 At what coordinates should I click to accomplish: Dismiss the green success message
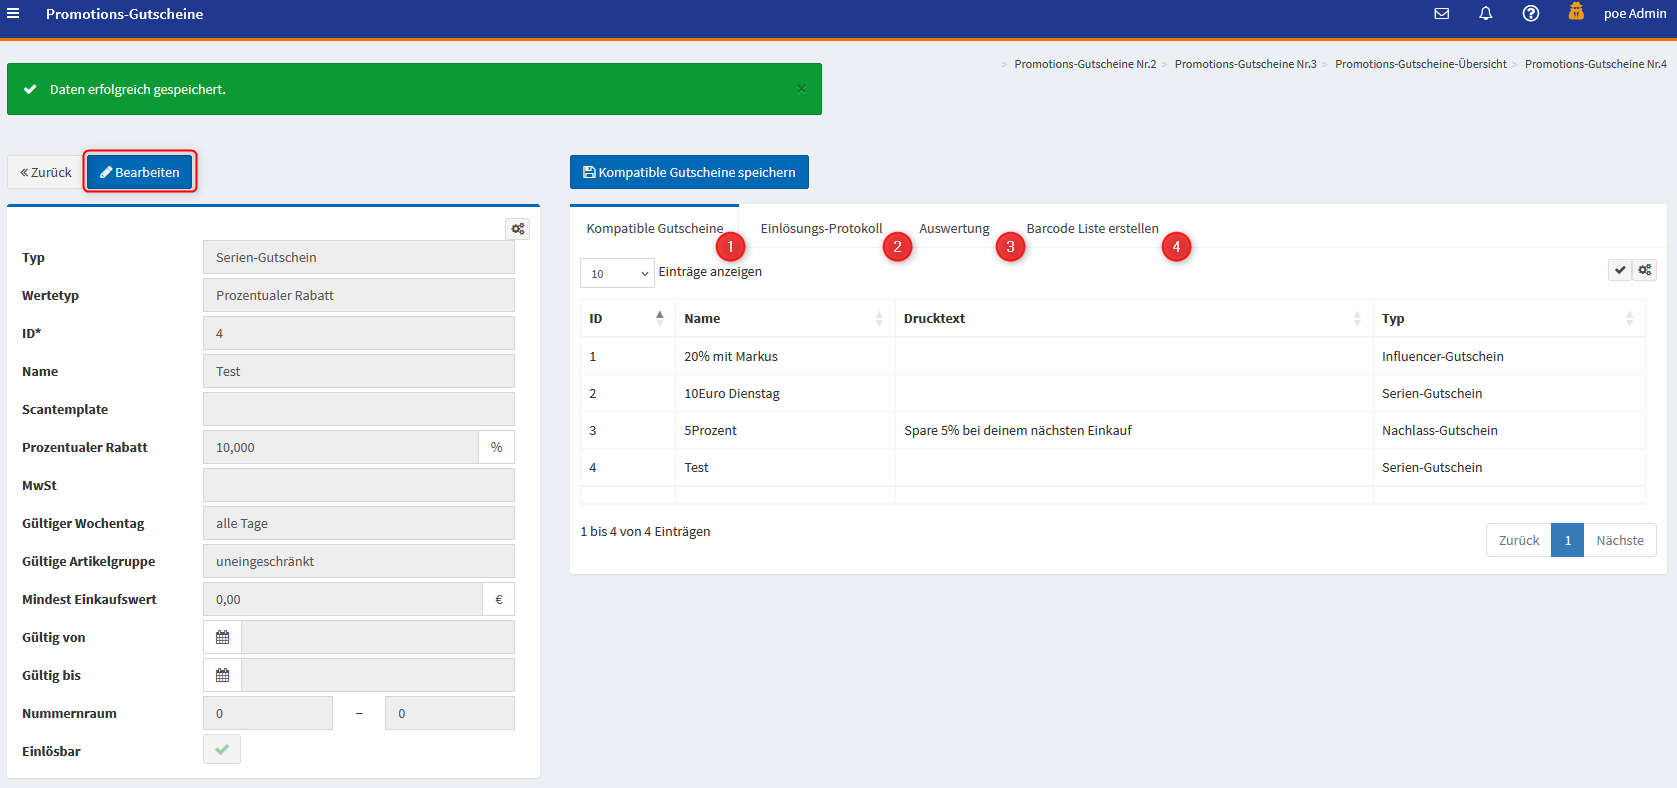801,89
